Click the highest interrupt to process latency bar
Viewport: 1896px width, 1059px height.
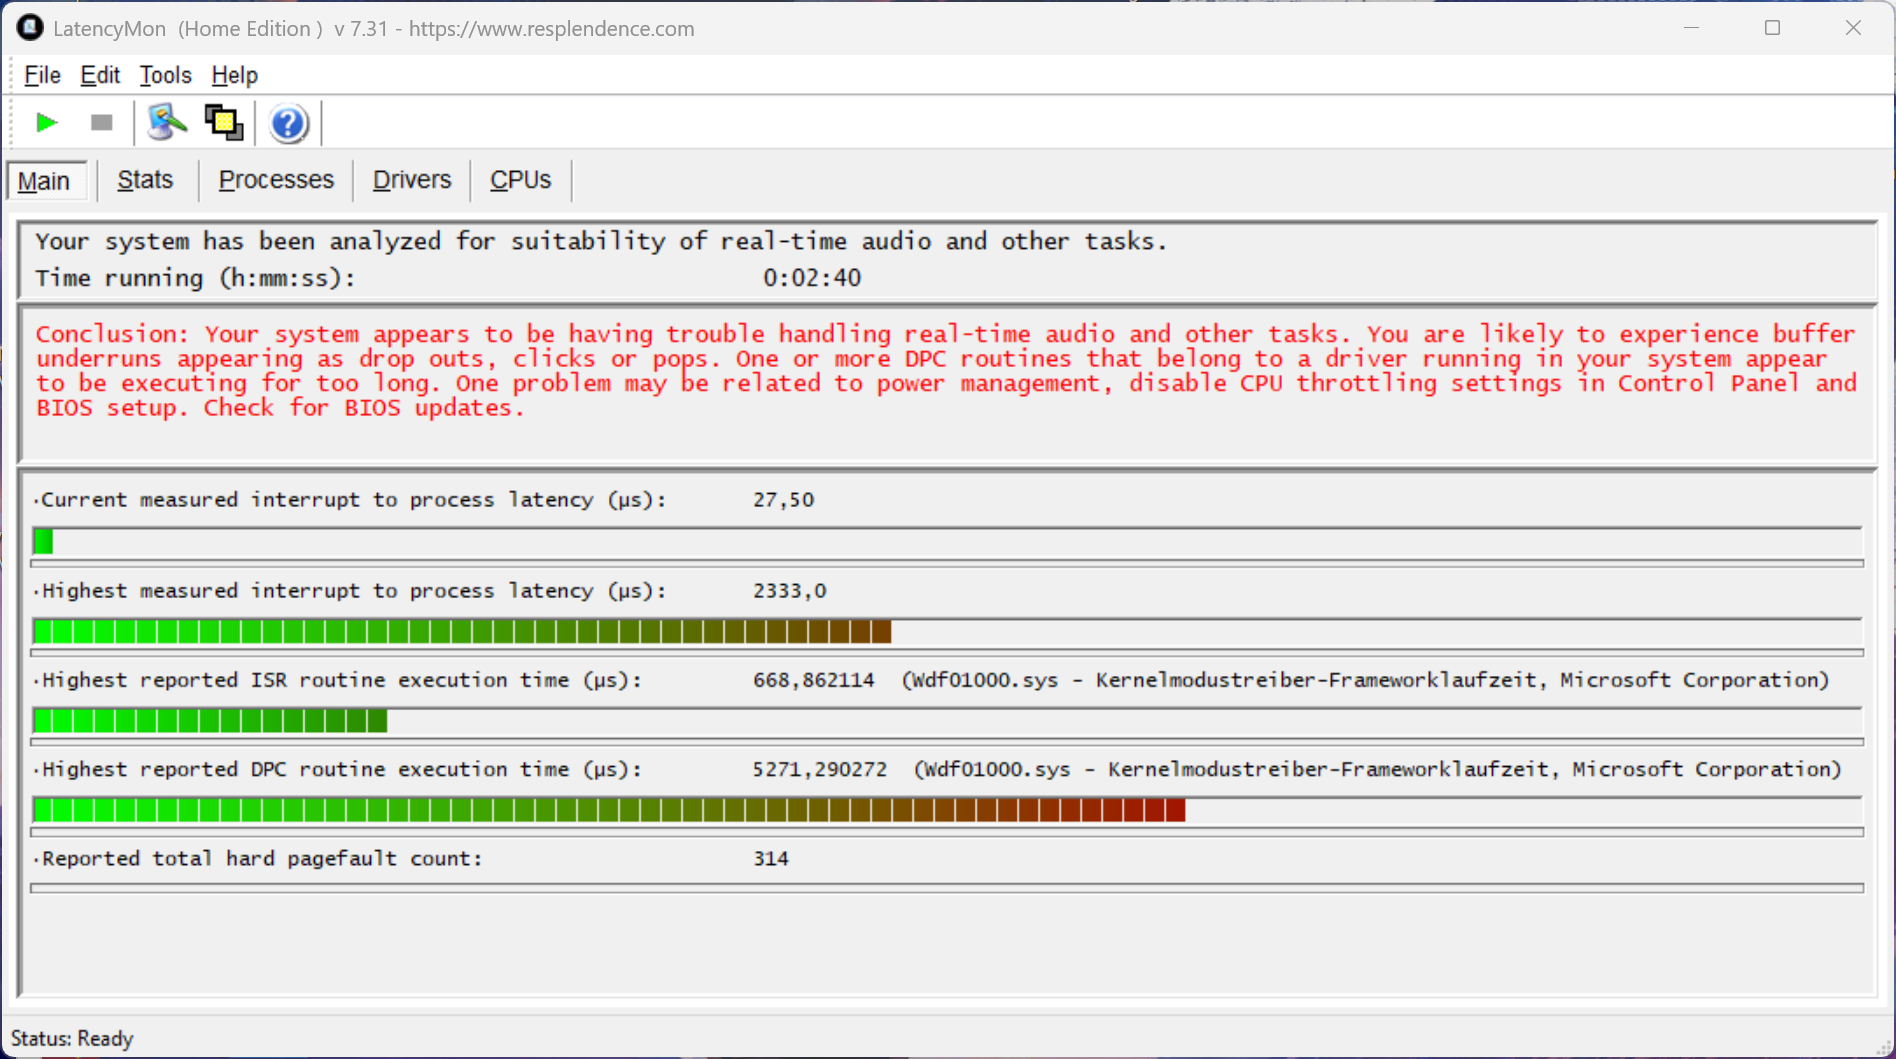[947, 632]
